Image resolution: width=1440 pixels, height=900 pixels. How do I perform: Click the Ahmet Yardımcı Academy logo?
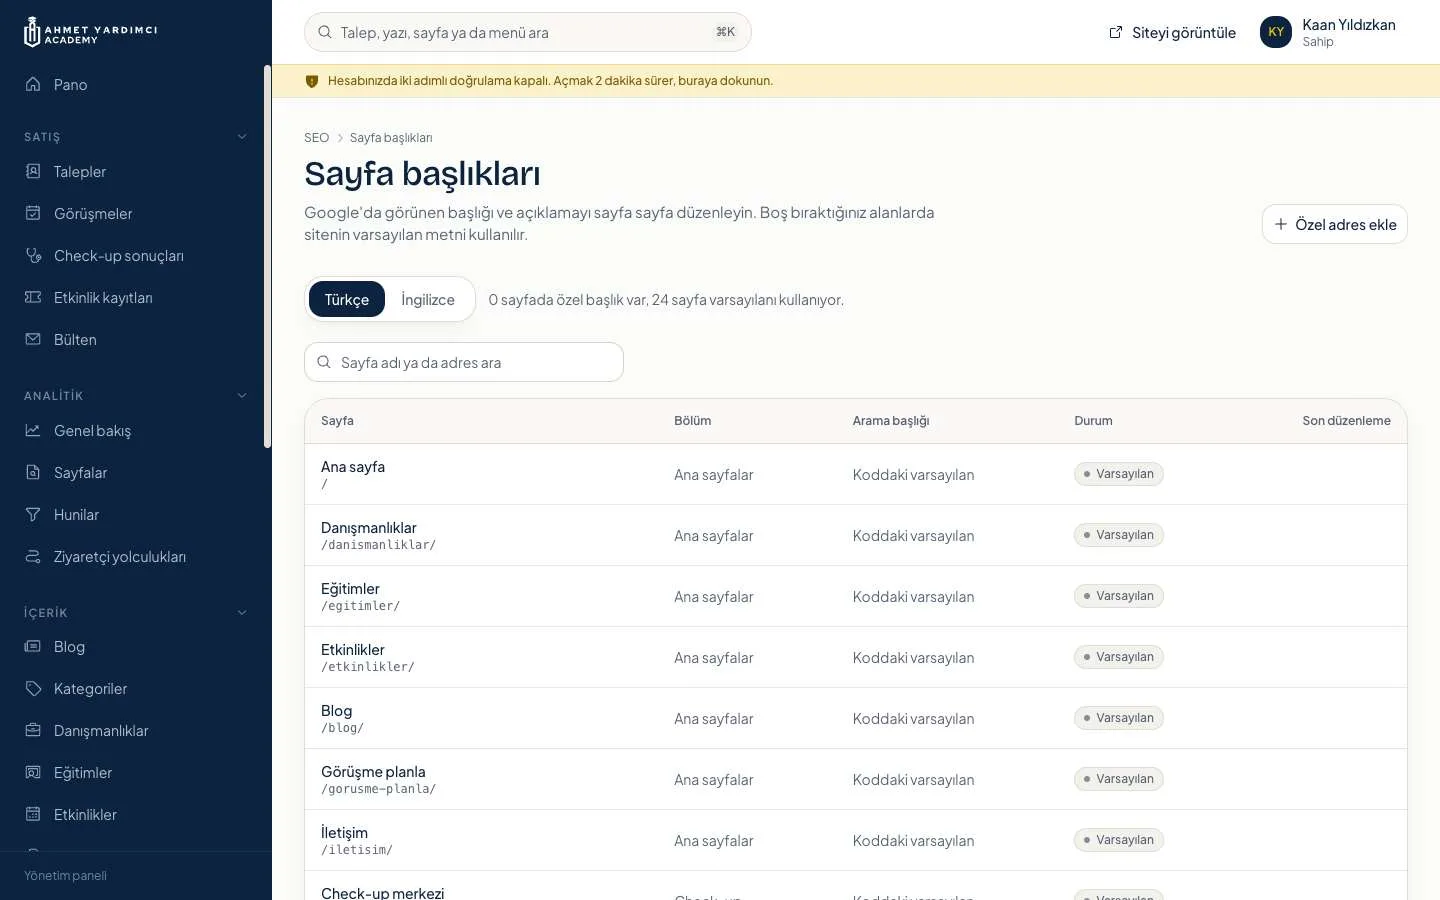pyautogui.click(x=91, y=32)
